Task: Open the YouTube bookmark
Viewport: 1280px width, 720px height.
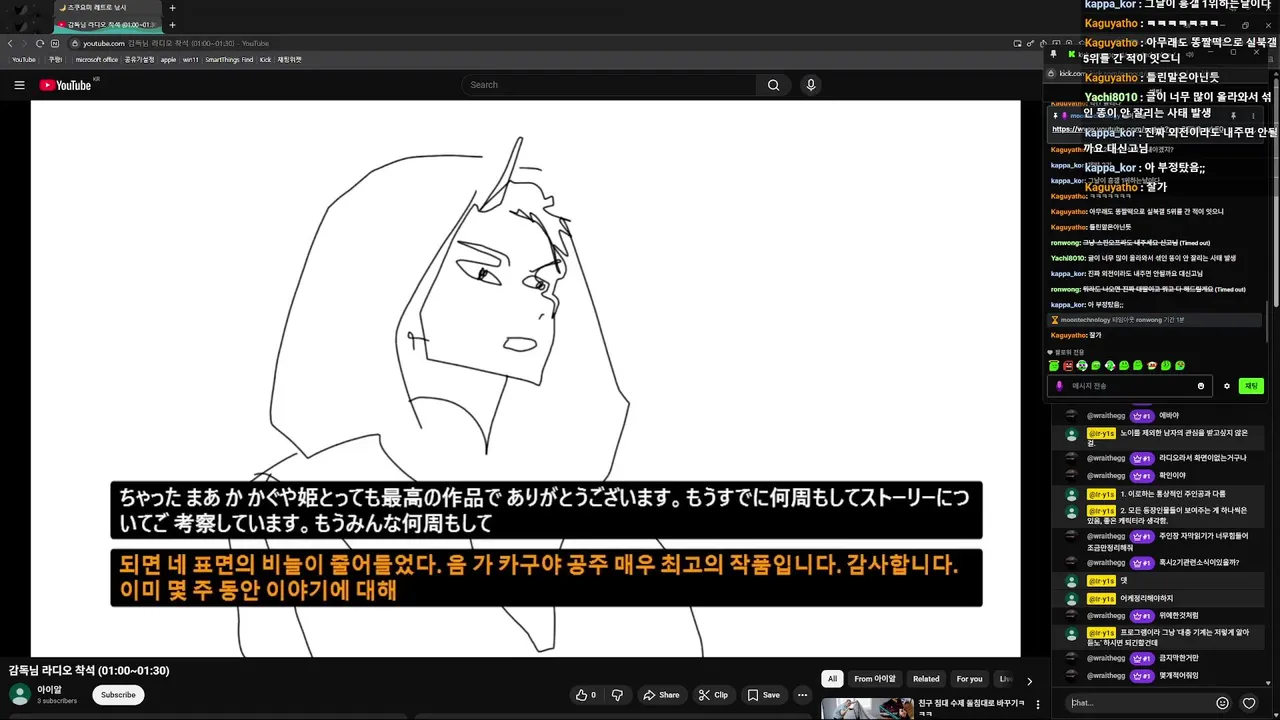Action: click(23, 60)
